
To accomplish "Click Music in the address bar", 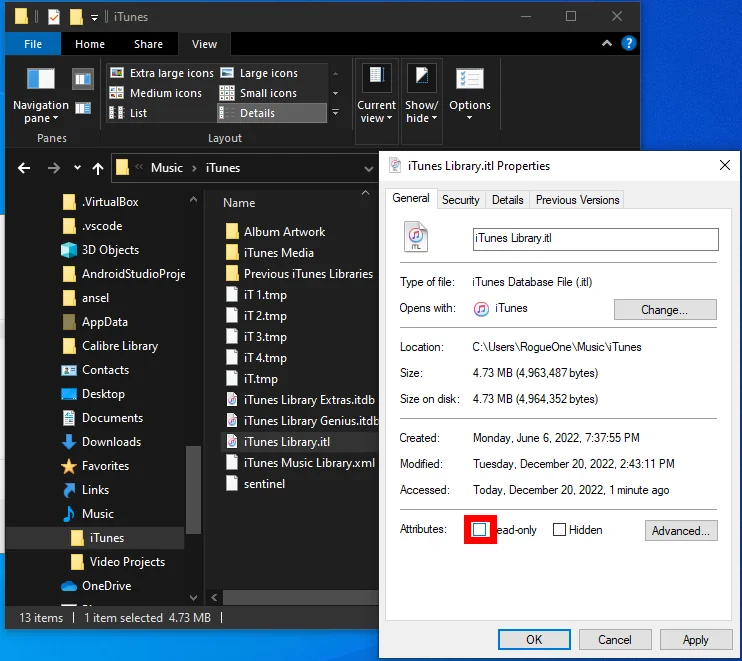I will click(167, 168).
